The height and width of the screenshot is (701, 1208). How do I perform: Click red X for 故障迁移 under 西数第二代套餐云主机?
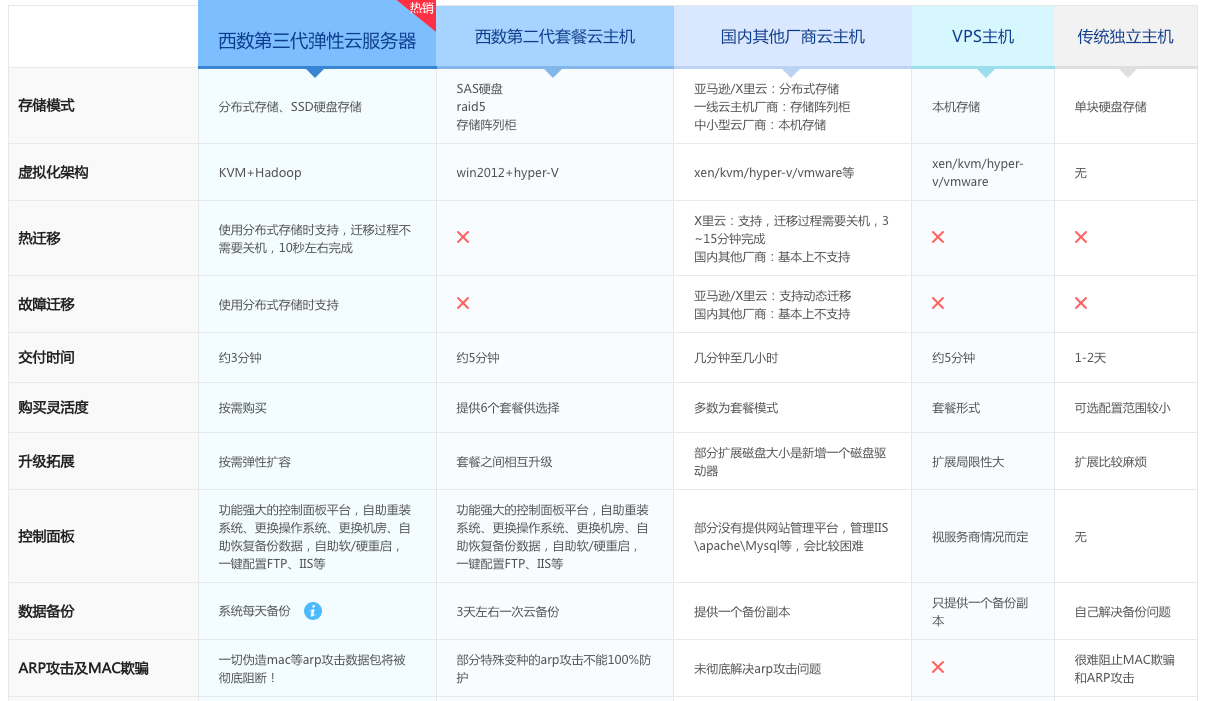click(463, 303)
